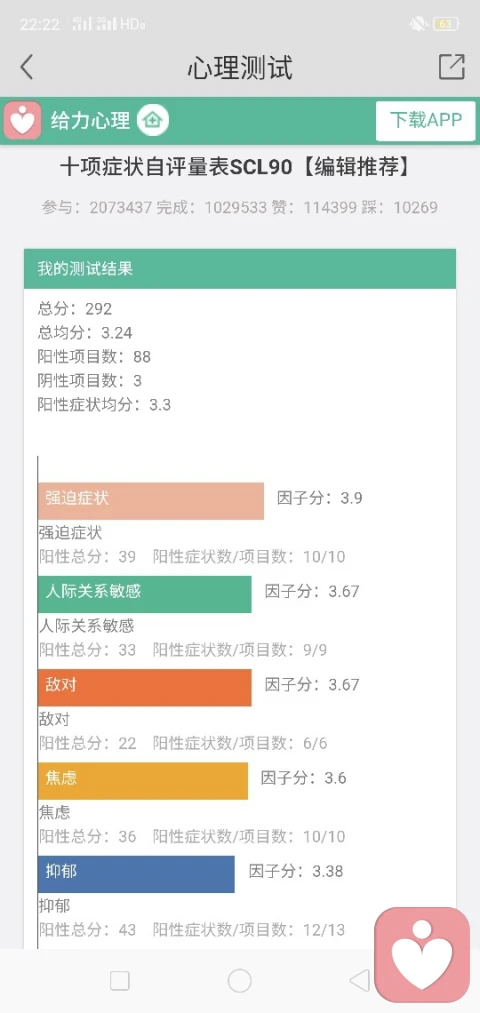Viewport: 480px width, 1013px height.
Task: Select the orange 敌对 bar
Action: coord(145,687)
